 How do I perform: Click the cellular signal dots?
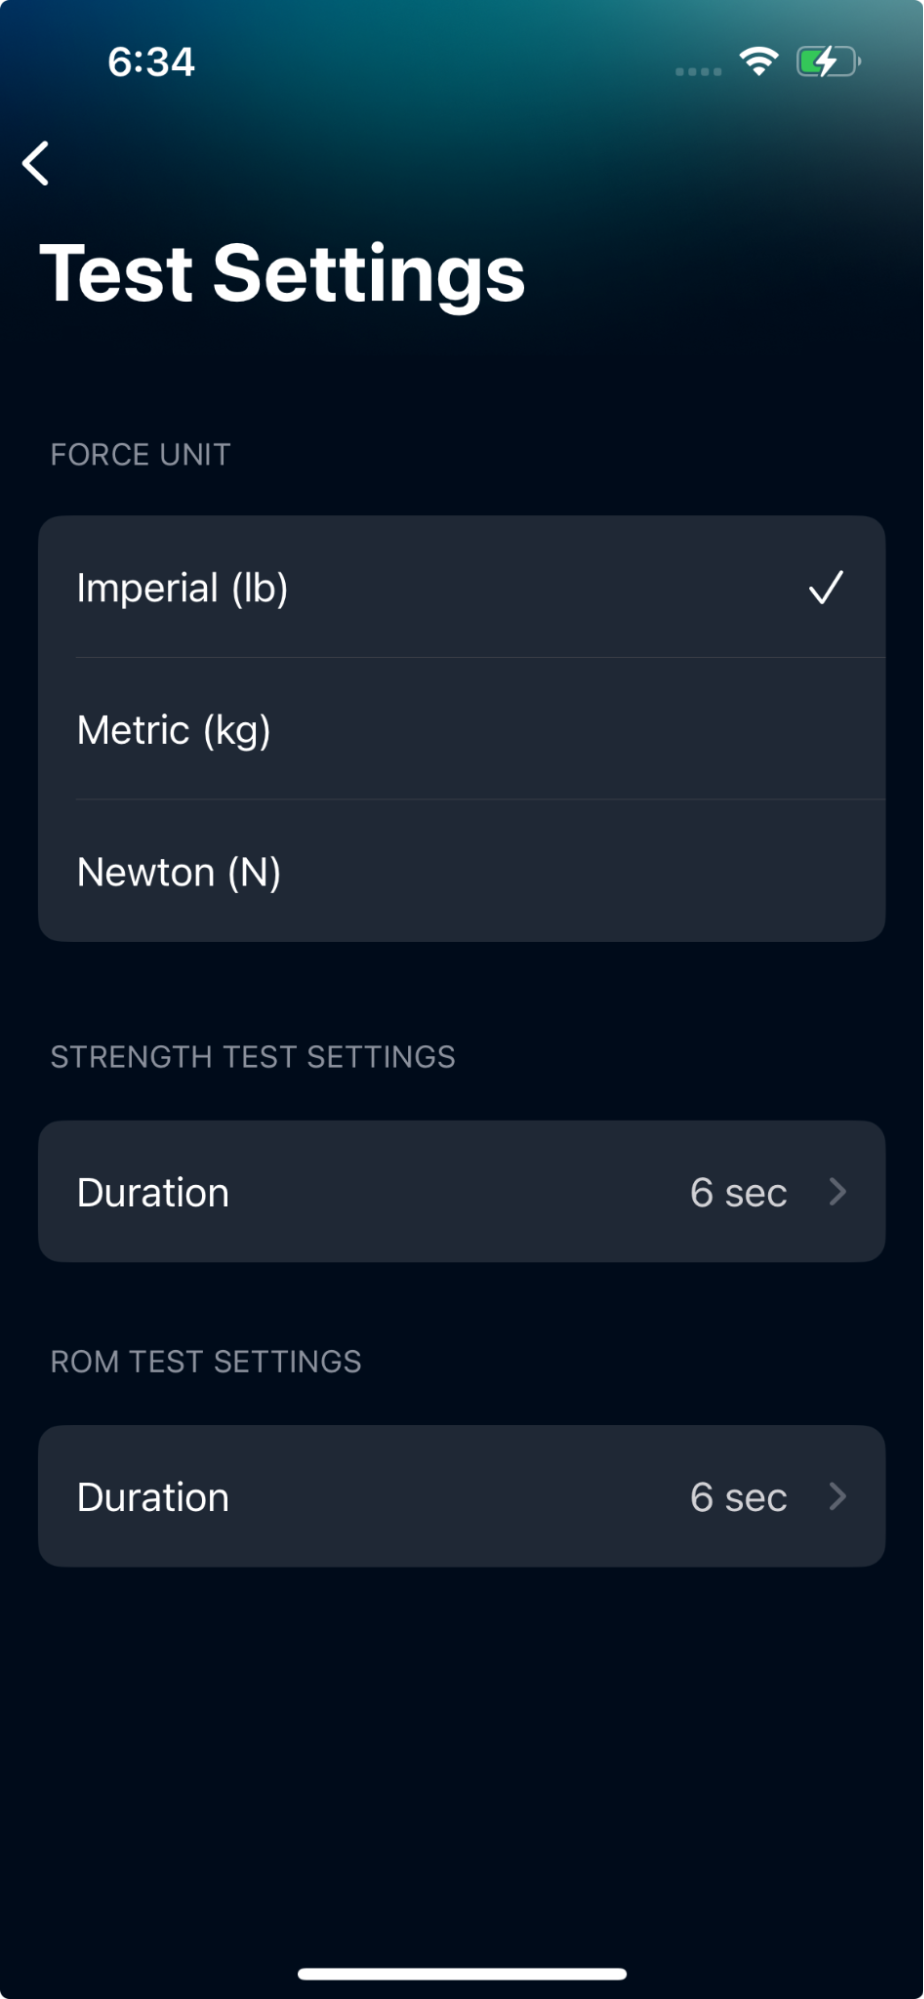tap(698, 71)
